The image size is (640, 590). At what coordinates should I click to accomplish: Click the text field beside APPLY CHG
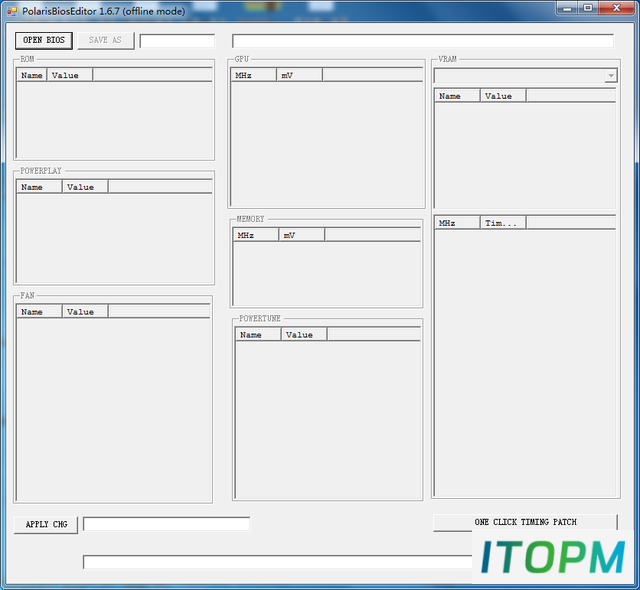pyautogui.click(x=166, y=524)
